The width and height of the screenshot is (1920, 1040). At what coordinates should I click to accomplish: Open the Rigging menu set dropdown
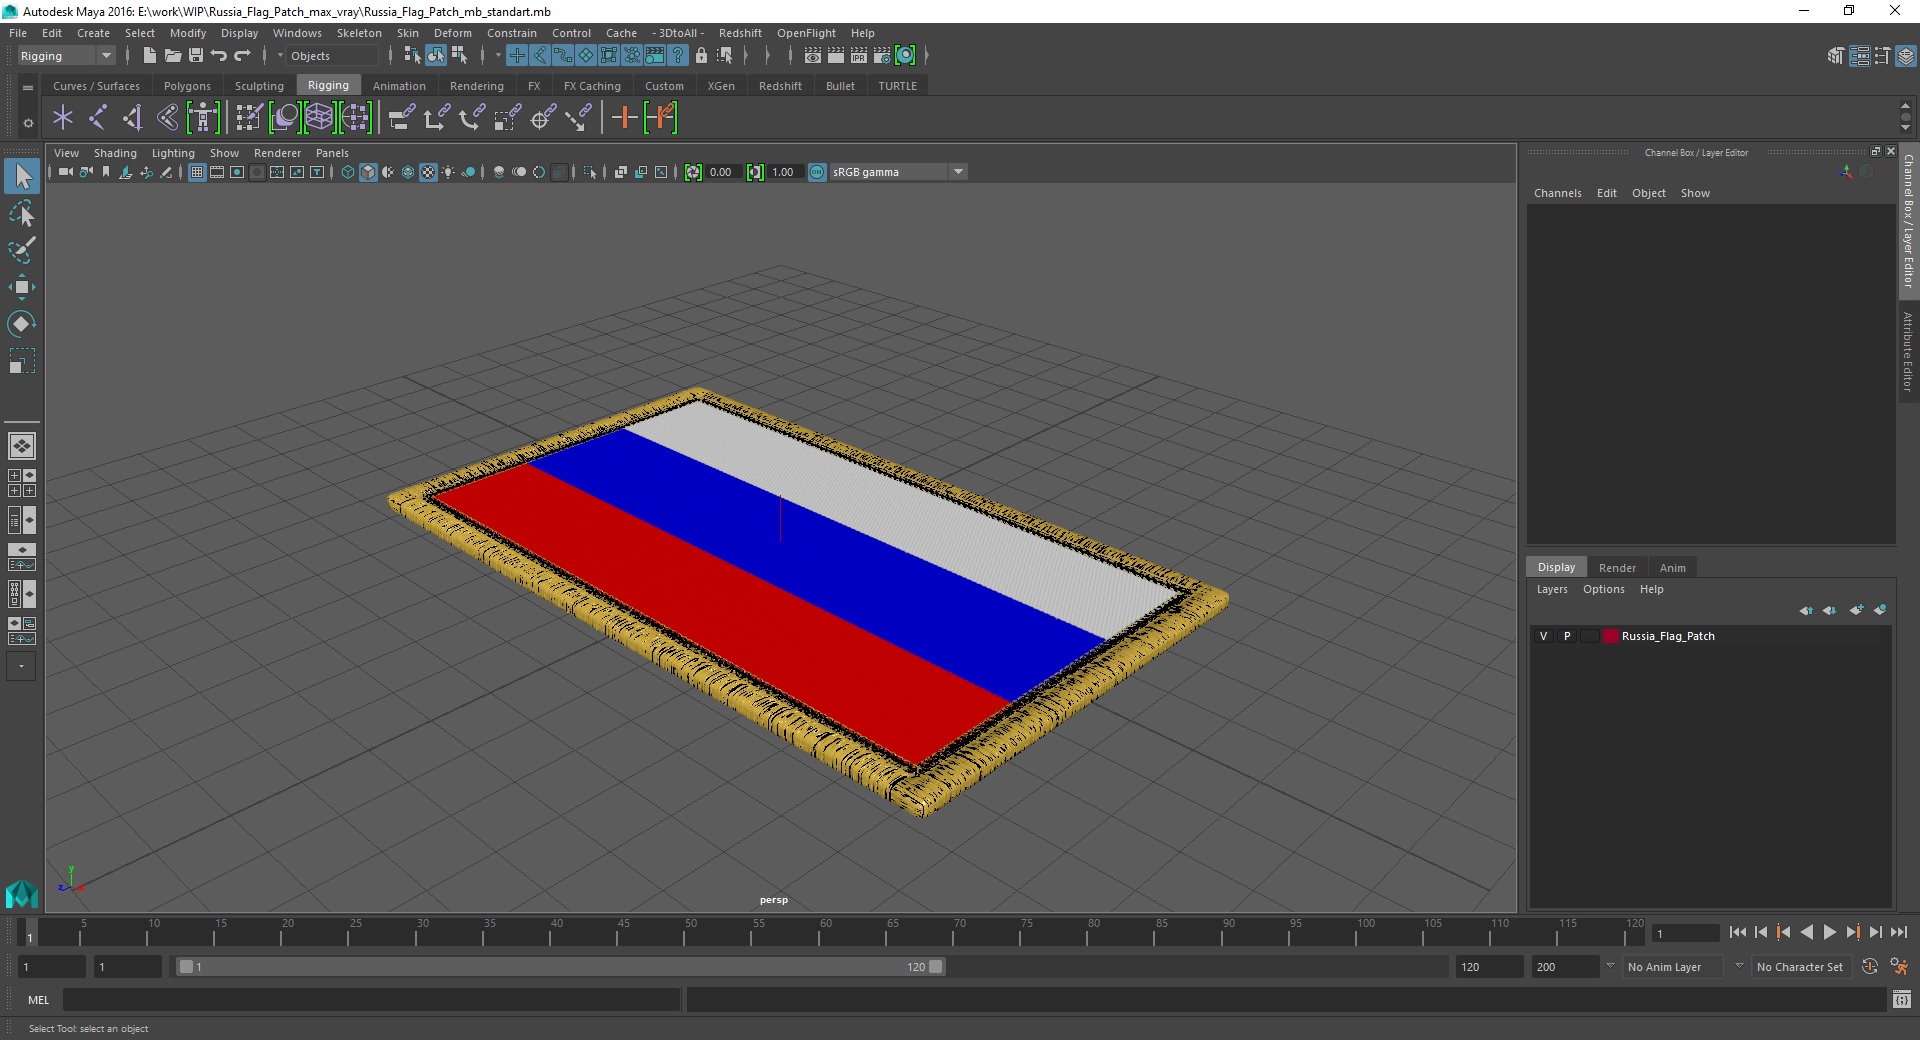(x=66, y=56)
